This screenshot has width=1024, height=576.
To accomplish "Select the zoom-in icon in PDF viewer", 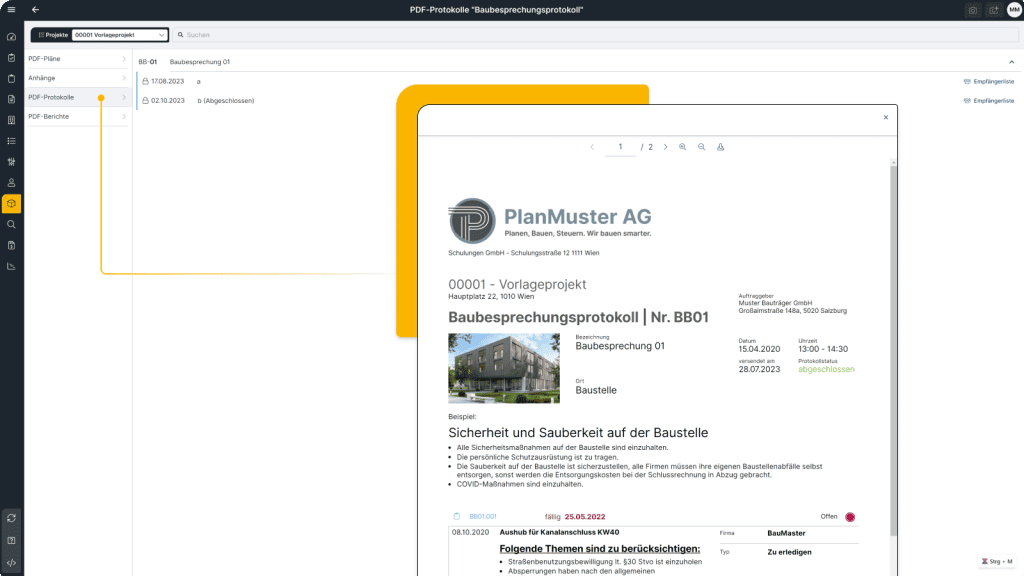I will point(683,147).
